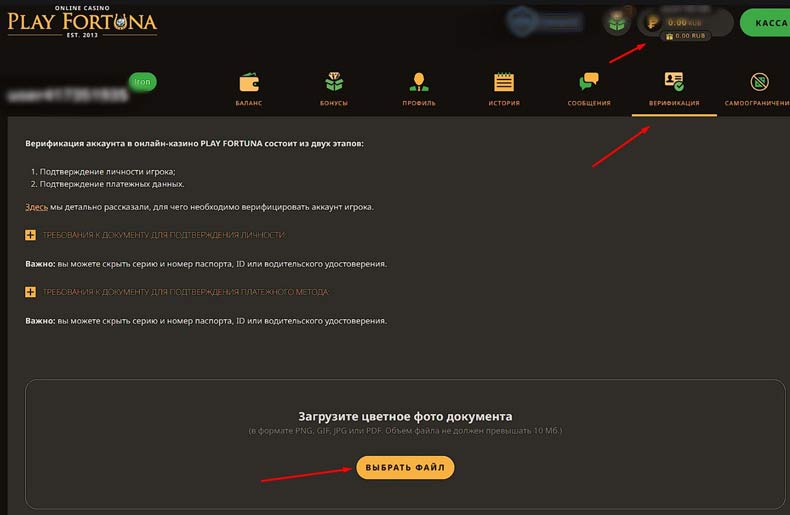Expand payment method requirements plus icon
The height and width of the screenshot is (515, 790).
point(30,292)
